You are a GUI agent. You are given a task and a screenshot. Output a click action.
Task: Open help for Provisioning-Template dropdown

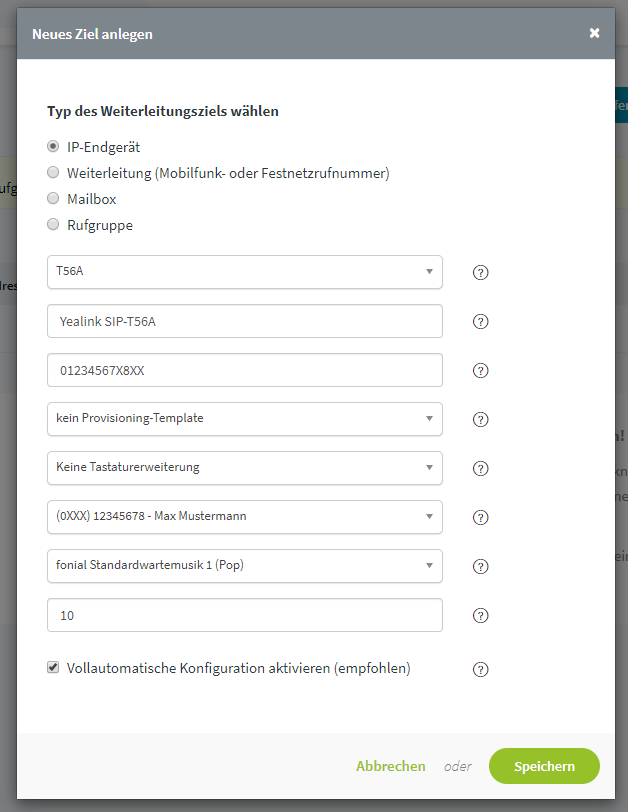click(x=480, y=419)
